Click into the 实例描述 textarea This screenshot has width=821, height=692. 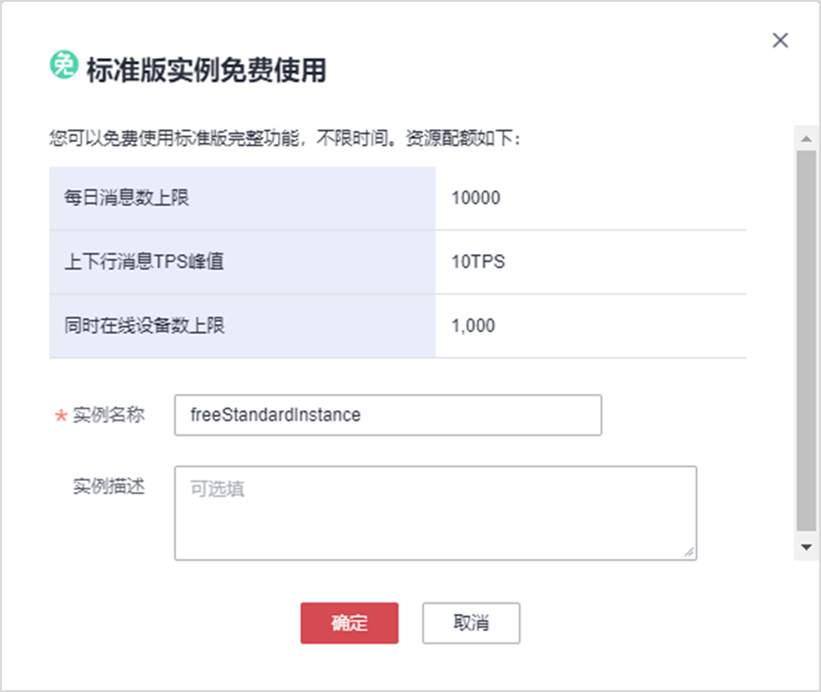tap(435, 513)
